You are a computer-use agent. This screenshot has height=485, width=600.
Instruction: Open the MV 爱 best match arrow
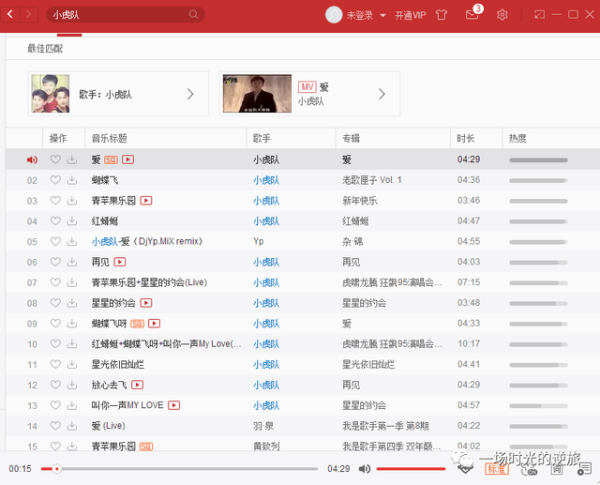(x=381, y=94)
